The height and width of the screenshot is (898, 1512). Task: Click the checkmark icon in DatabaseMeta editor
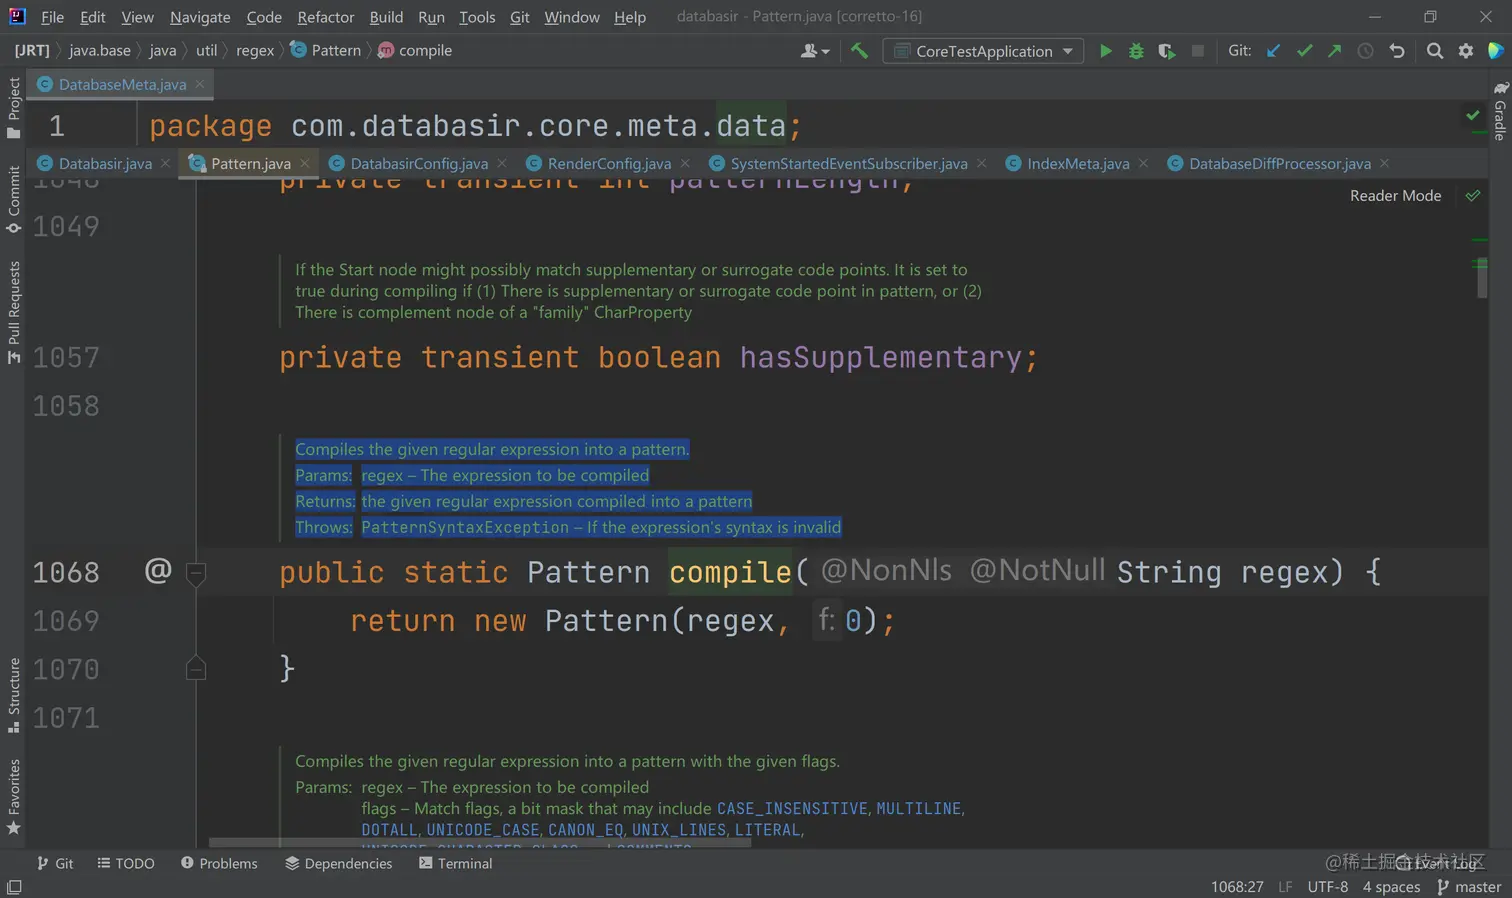click(x=1473, y=116)
